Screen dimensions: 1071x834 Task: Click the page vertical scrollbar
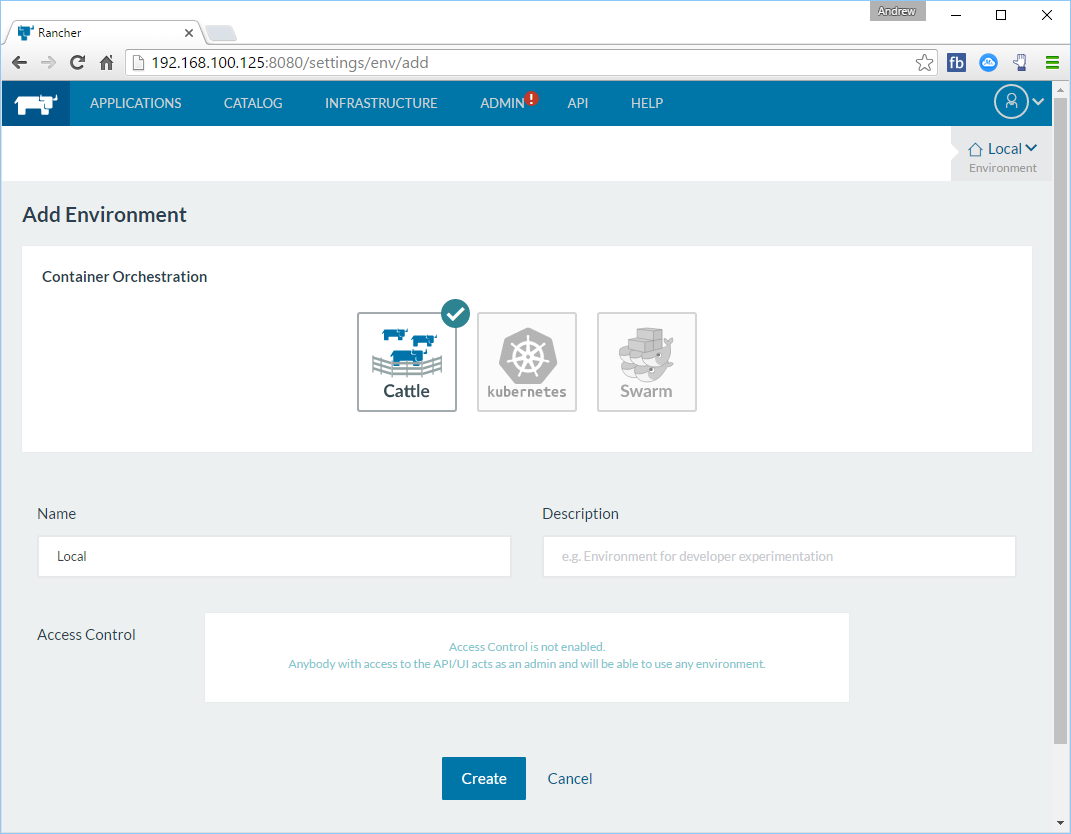point(1060,450)
